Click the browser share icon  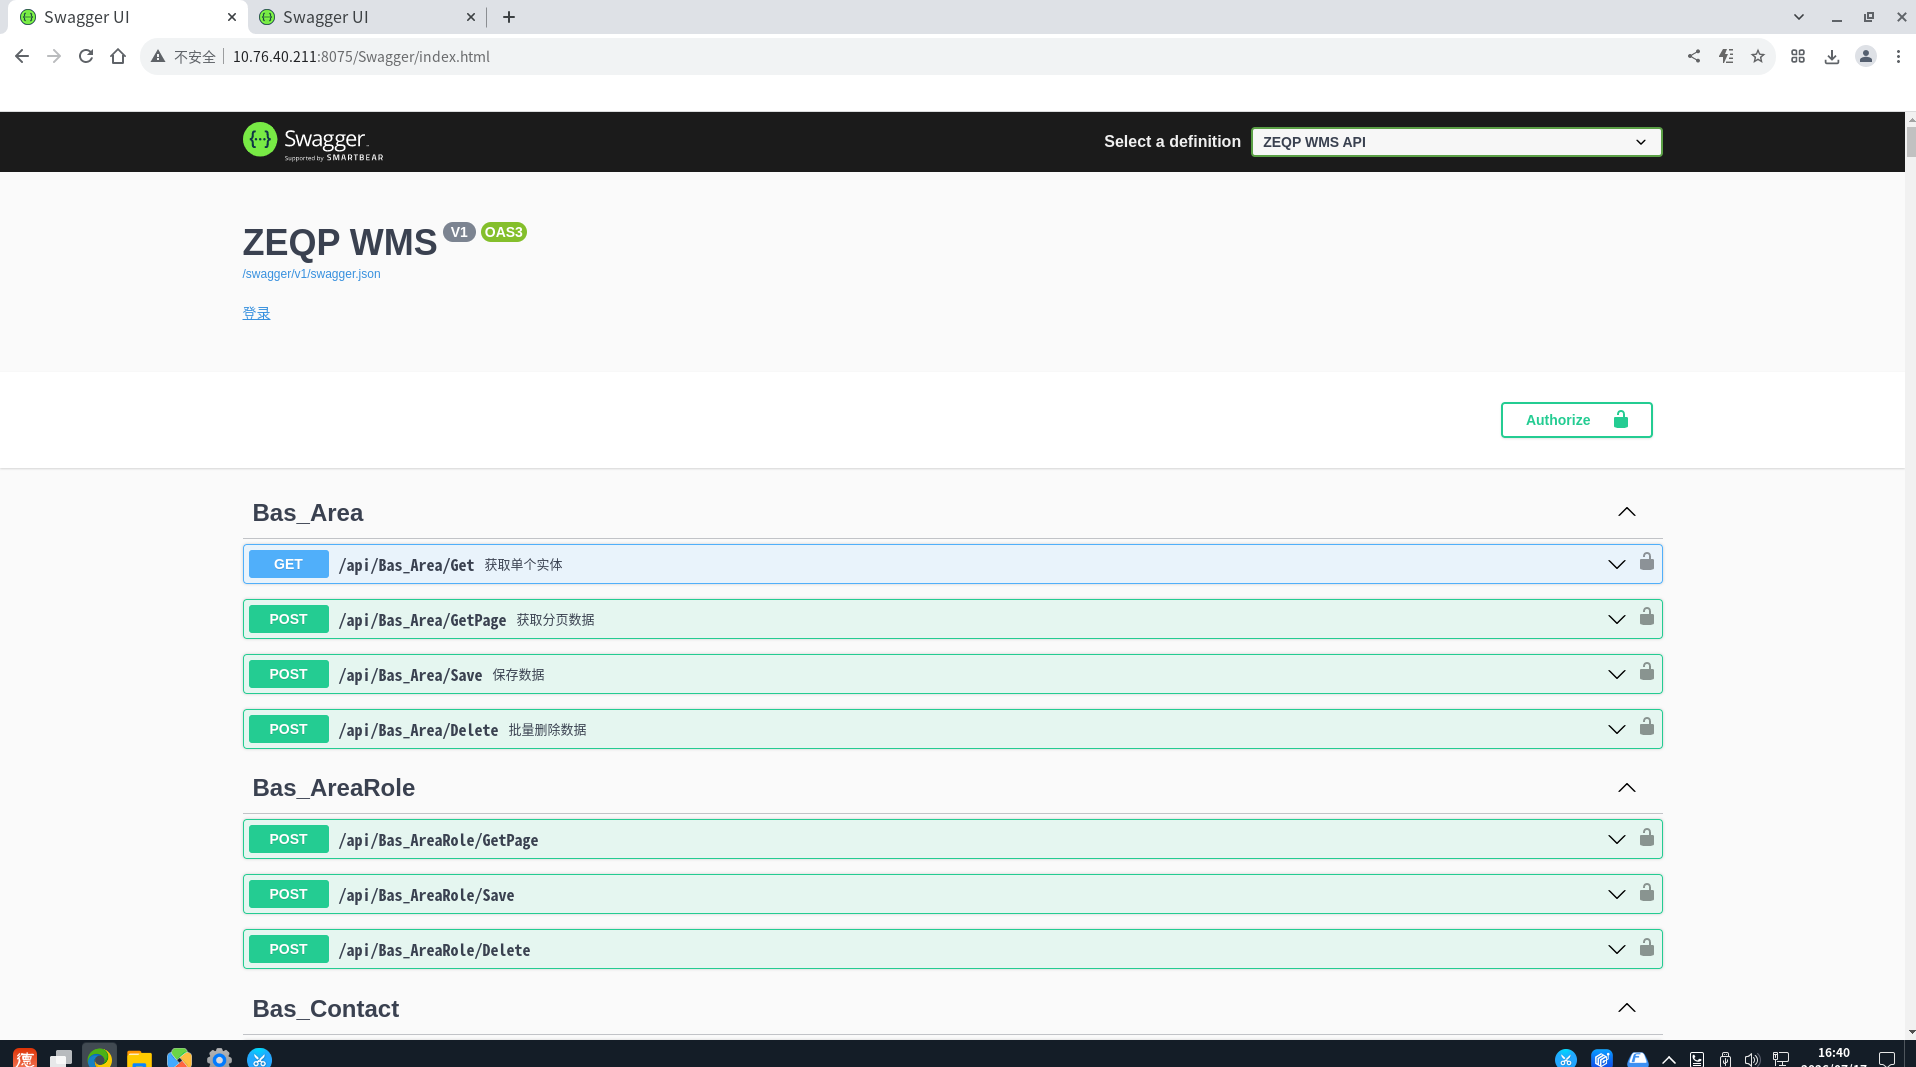[x=1694, y=56]
